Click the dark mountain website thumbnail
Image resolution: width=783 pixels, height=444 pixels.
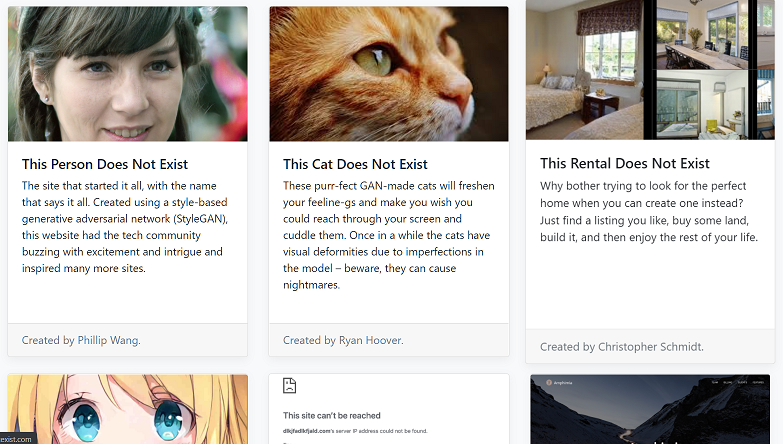pyautogui.click(x=650, y=409)
